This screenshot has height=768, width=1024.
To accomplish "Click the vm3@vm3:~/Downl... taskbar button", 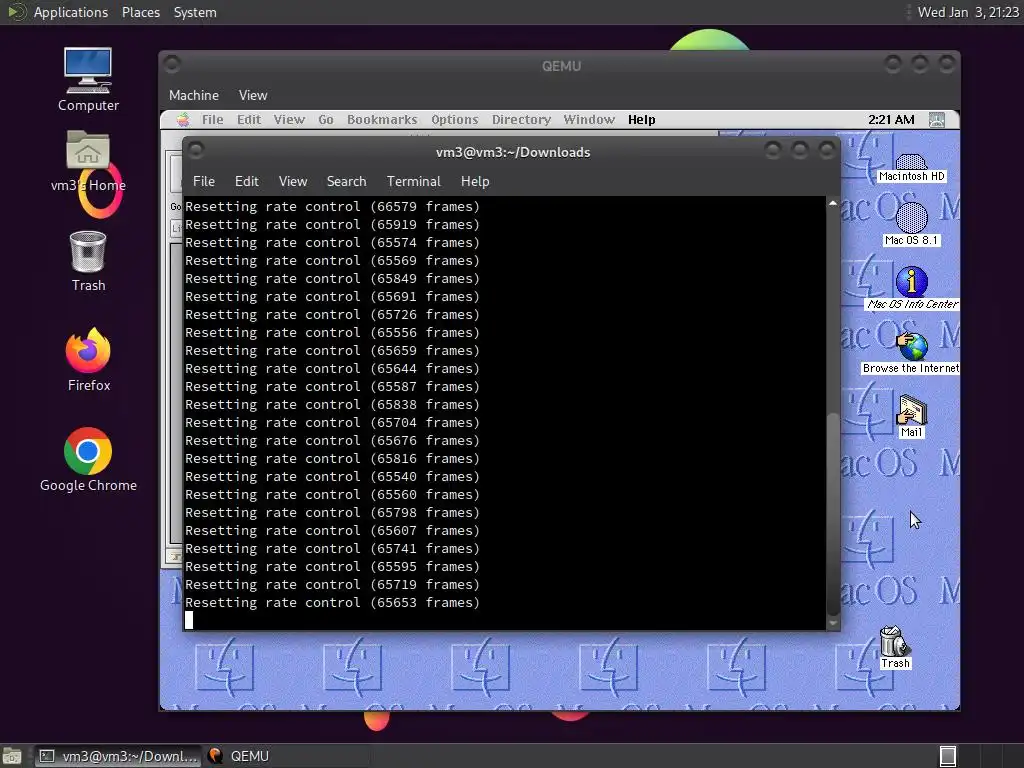I will (x=116, y=756).
